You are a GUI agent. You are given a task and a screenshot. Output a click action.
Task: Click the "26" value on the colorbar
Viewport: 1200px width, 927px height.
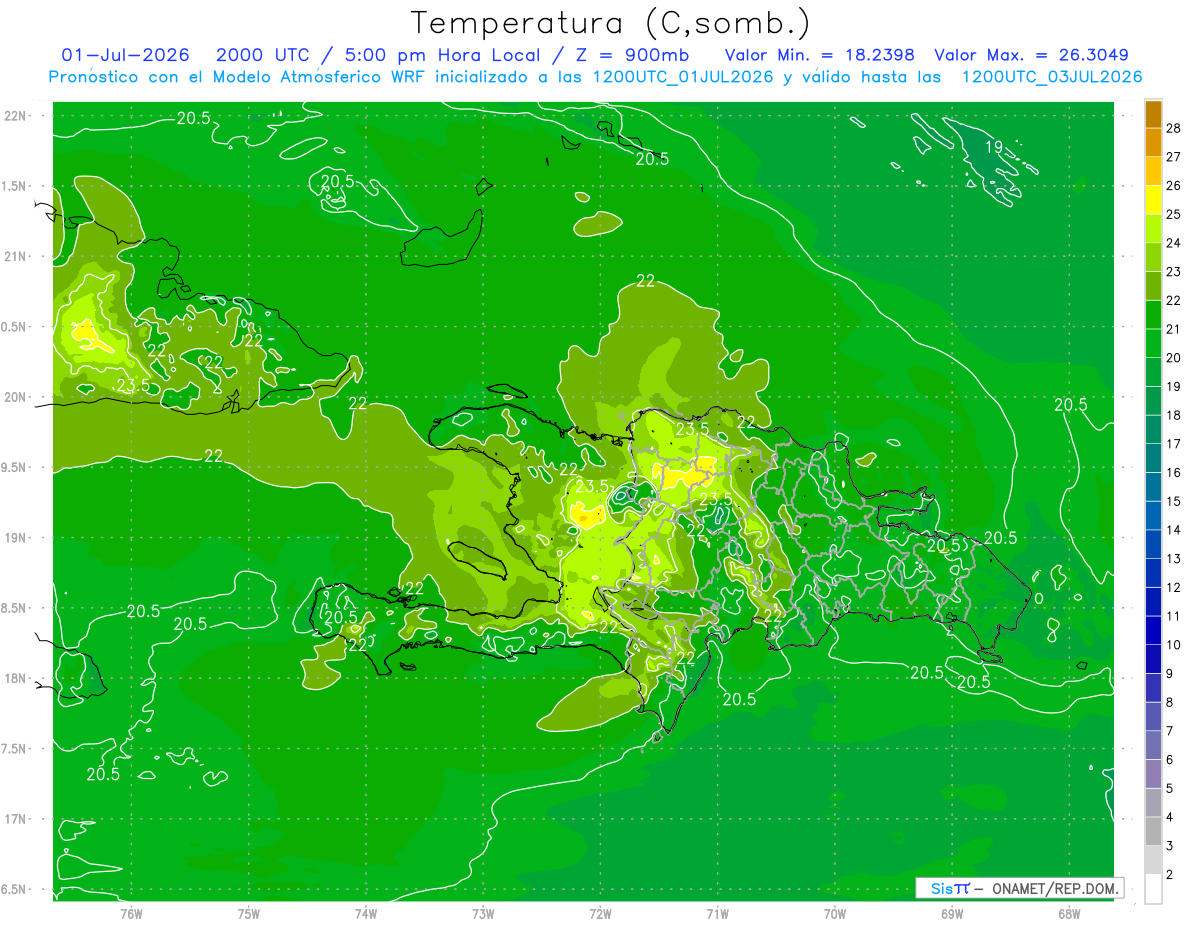click(1174, 186)
